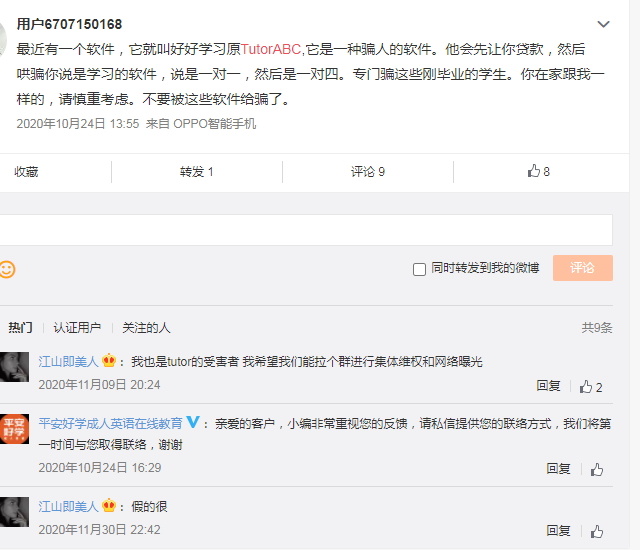Viewport: 640px width, 550px height.
Task: Click the source link OPPO智能手机
Action: click(215, 124)
